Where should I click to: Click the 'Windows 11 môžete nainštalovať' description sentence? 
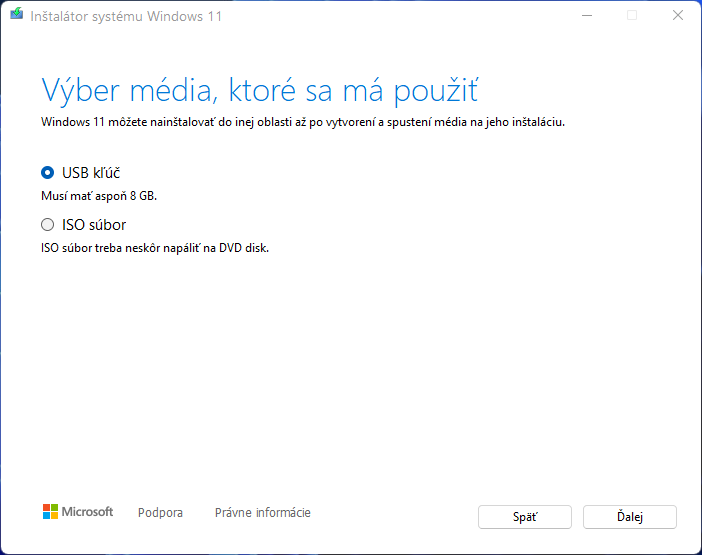pos(303,122)
